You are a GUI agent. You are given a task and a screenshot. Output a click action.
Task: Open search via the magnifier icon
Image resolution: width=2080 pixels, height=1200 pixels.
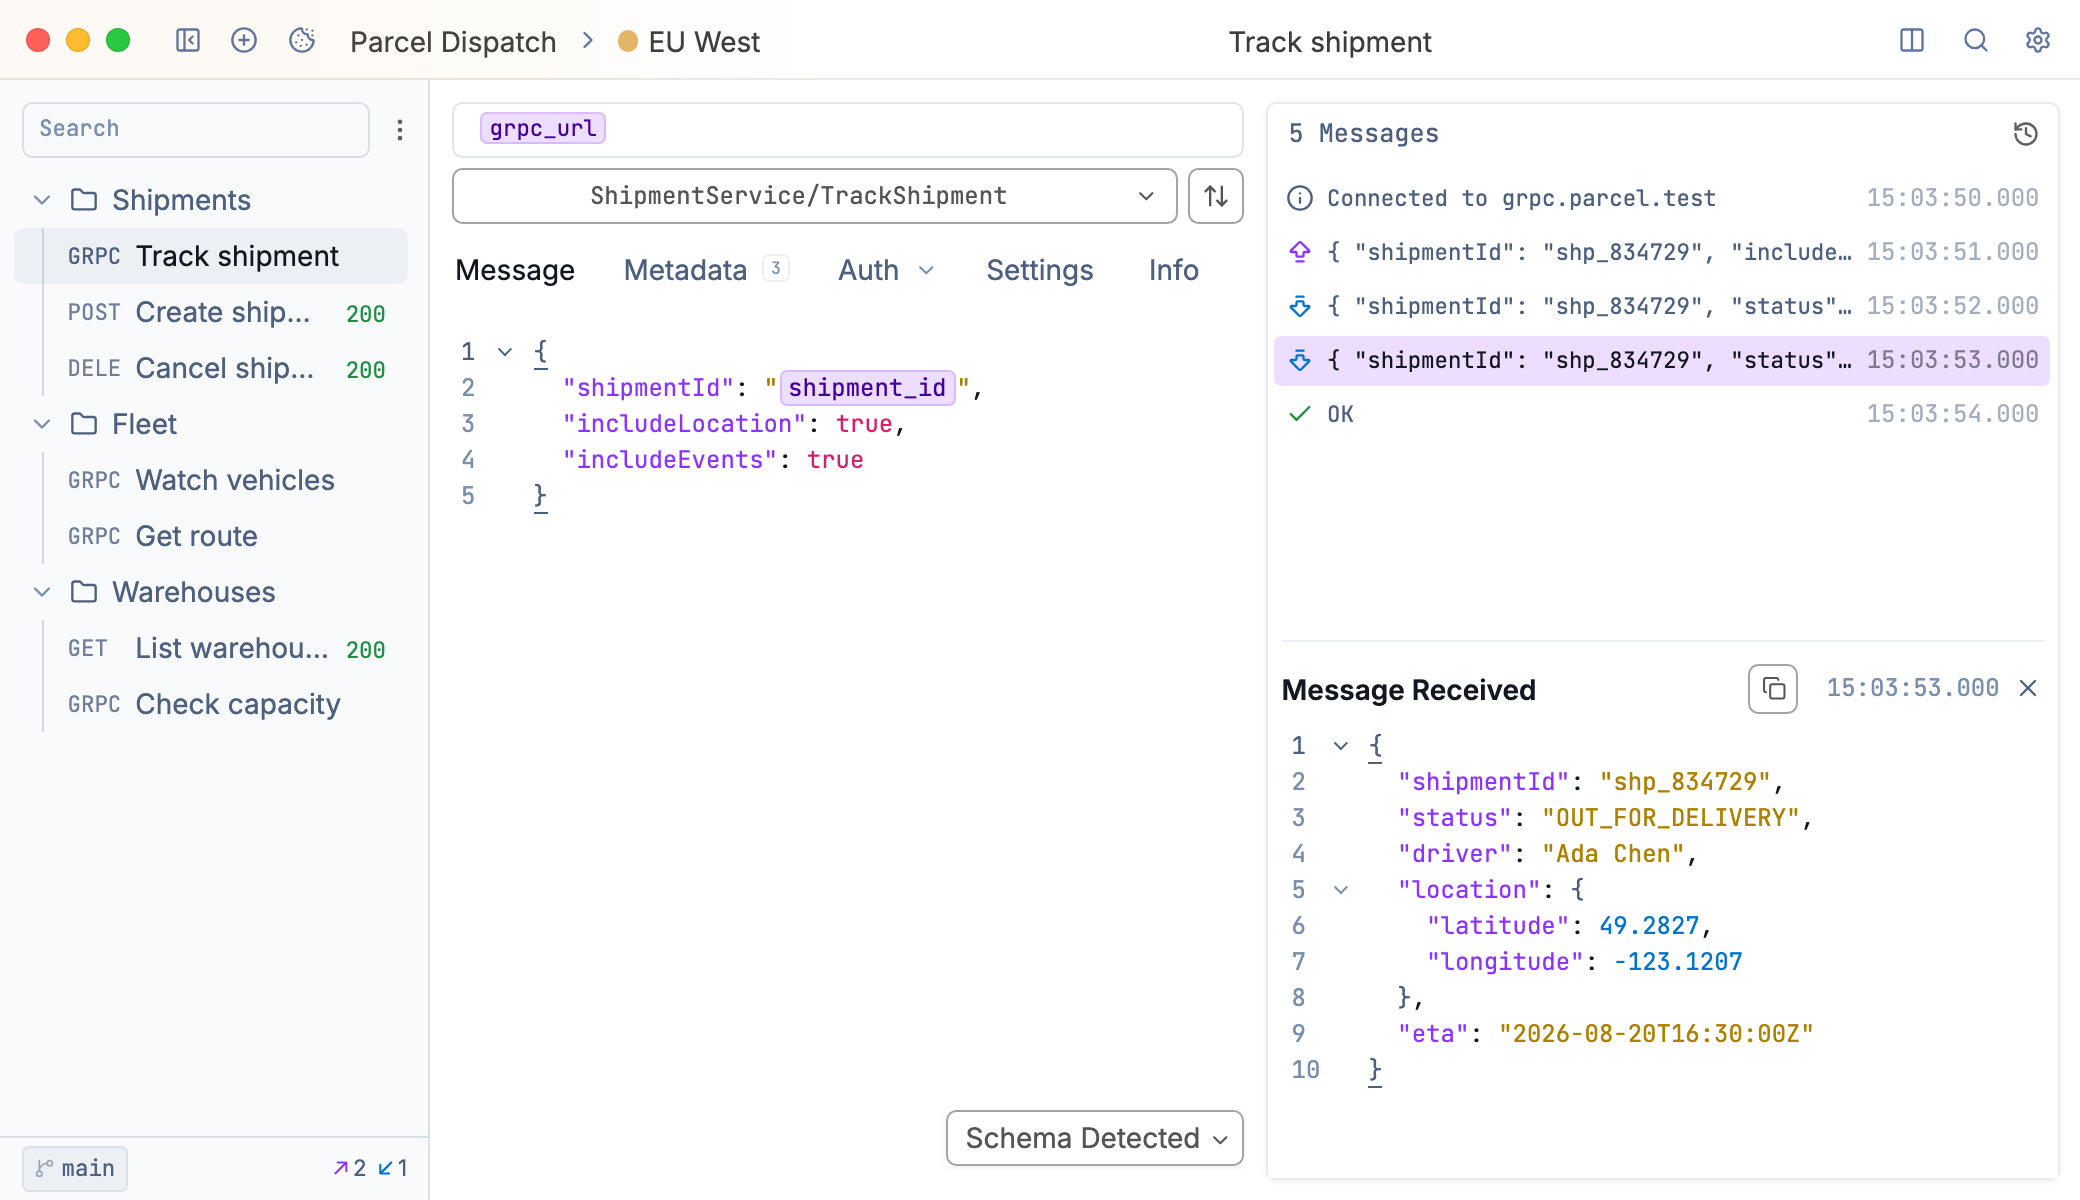tap(1975, 40)
